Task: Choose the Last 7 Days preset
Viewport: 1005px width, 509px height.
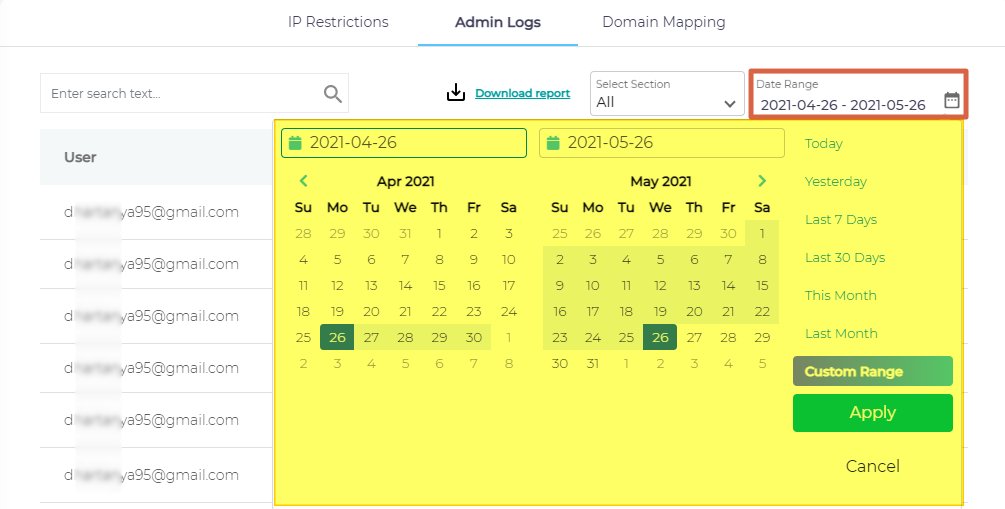Action: pyautogui.click(x=840, y=219)
